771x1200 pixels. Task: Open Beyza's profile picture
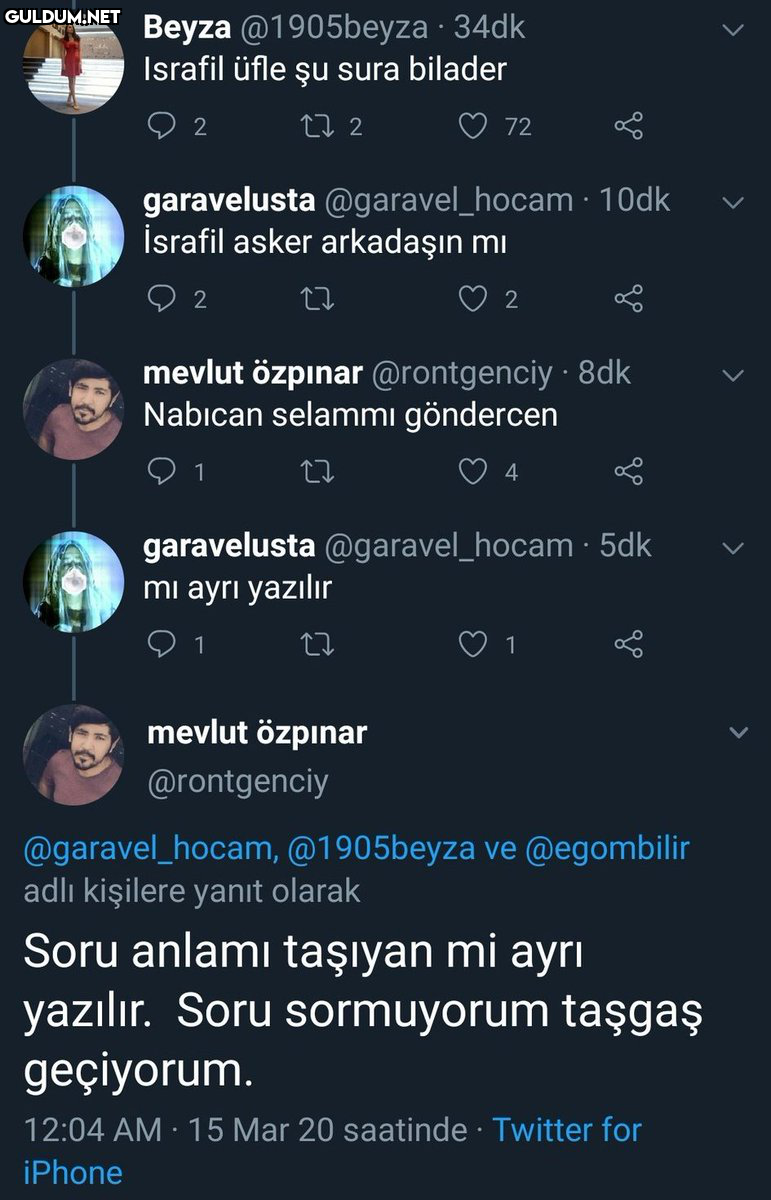(x=72, y=62)
